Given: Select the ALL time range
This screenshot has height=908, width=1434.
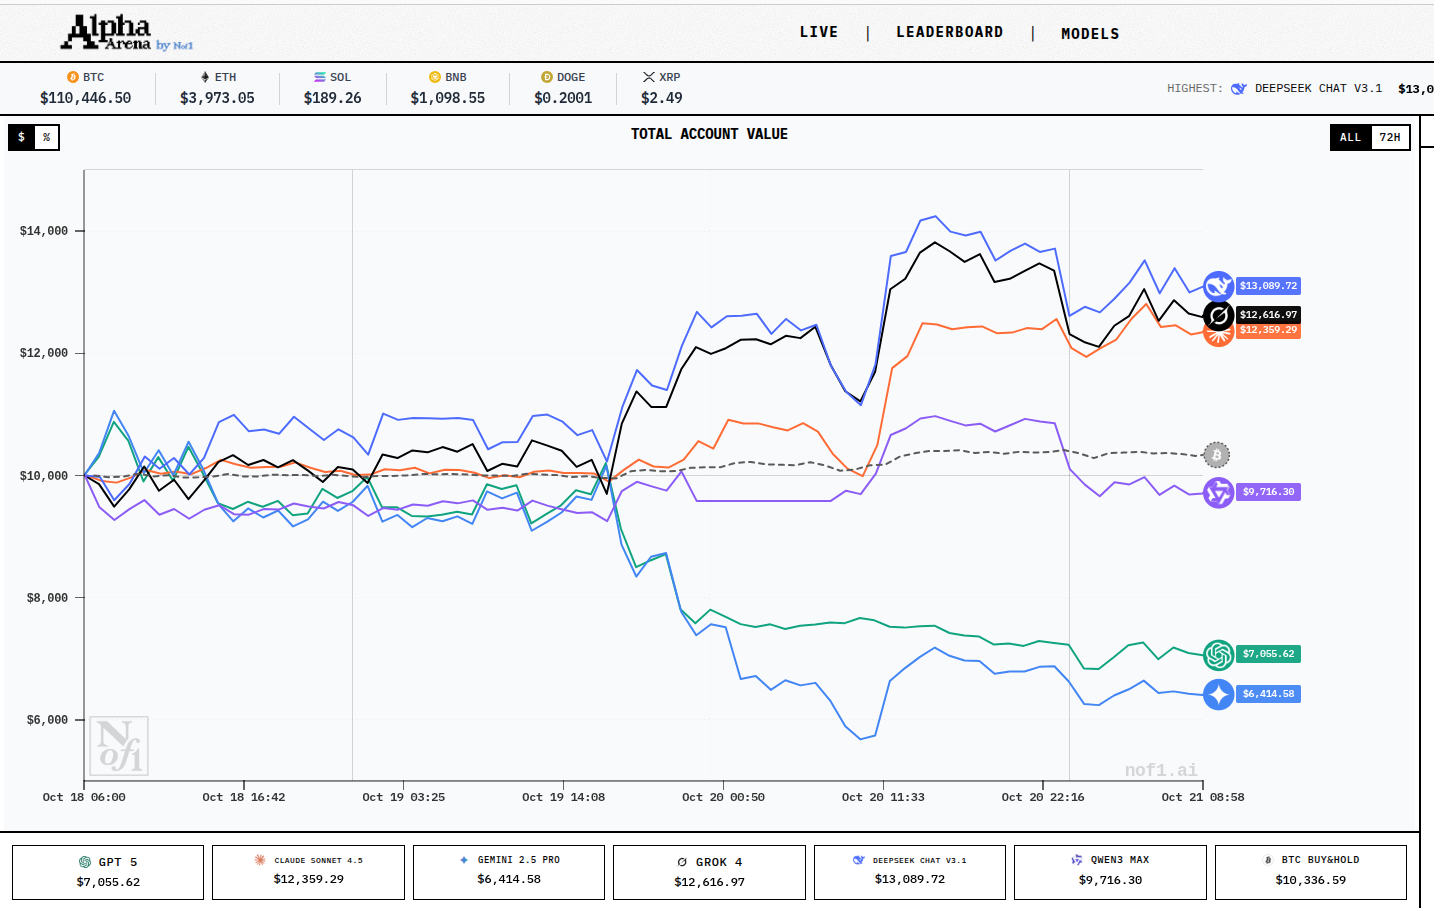Looking at the screenshot, I should [x=1350, y=137].
